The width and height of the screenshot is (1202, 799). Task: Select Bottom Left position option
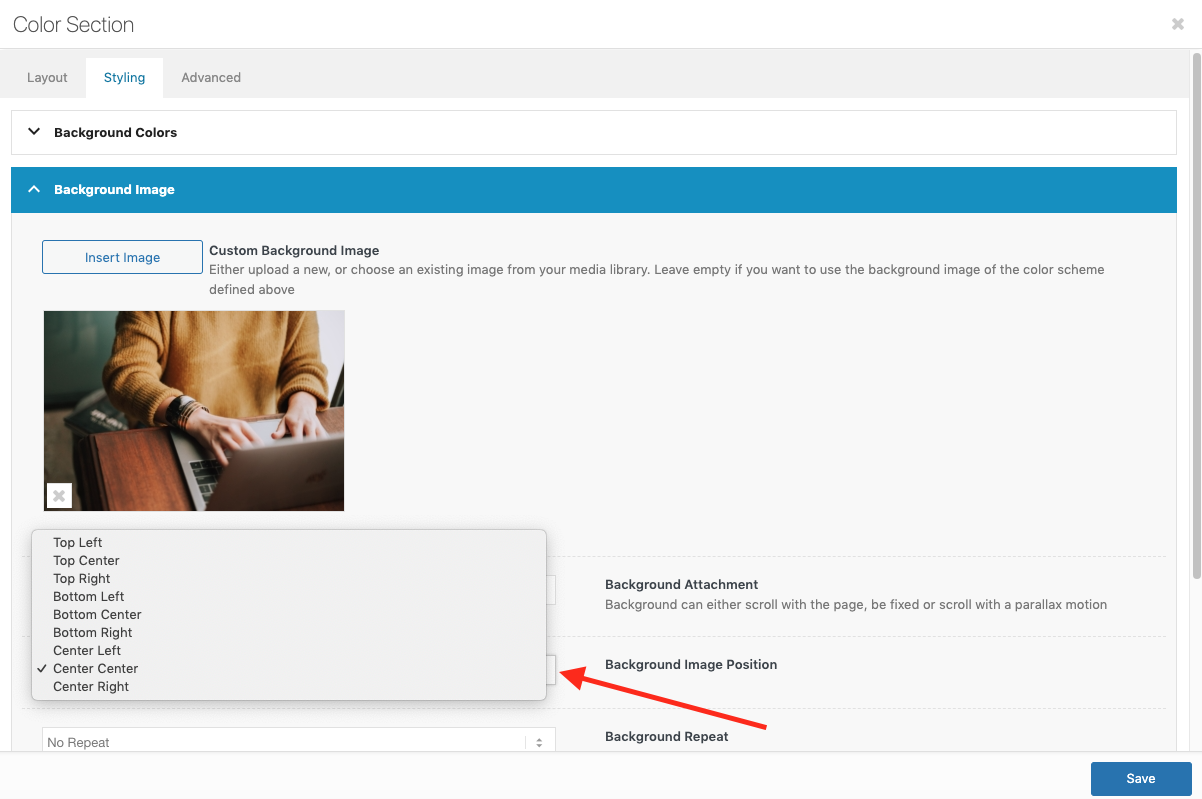pos(289,597)
